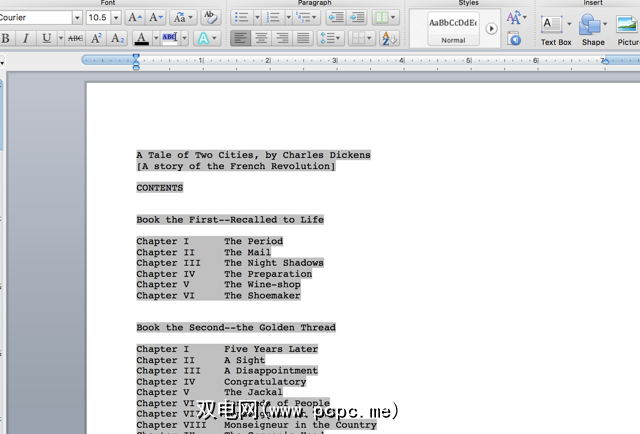640x434 pixels.
Task: Apply subscript formatting
Action: point(117,38)
